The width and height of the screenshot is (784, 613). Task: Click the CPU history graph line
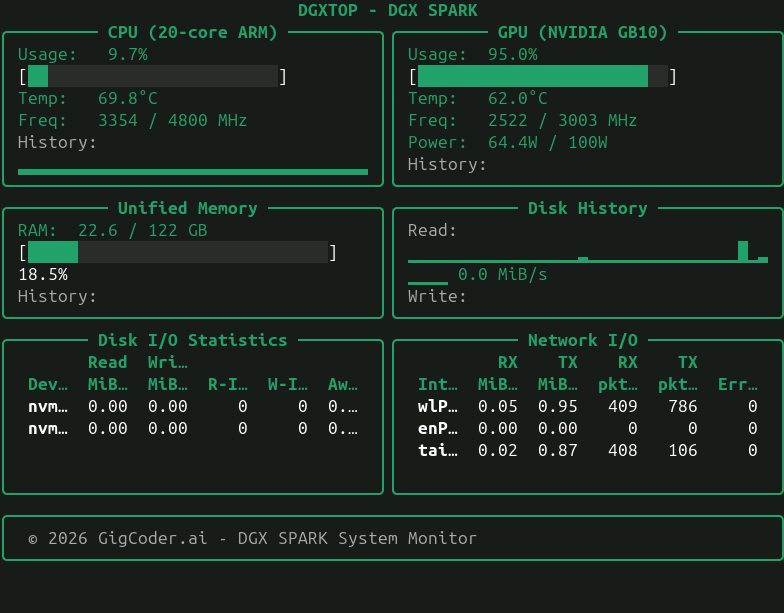[192, 172]
